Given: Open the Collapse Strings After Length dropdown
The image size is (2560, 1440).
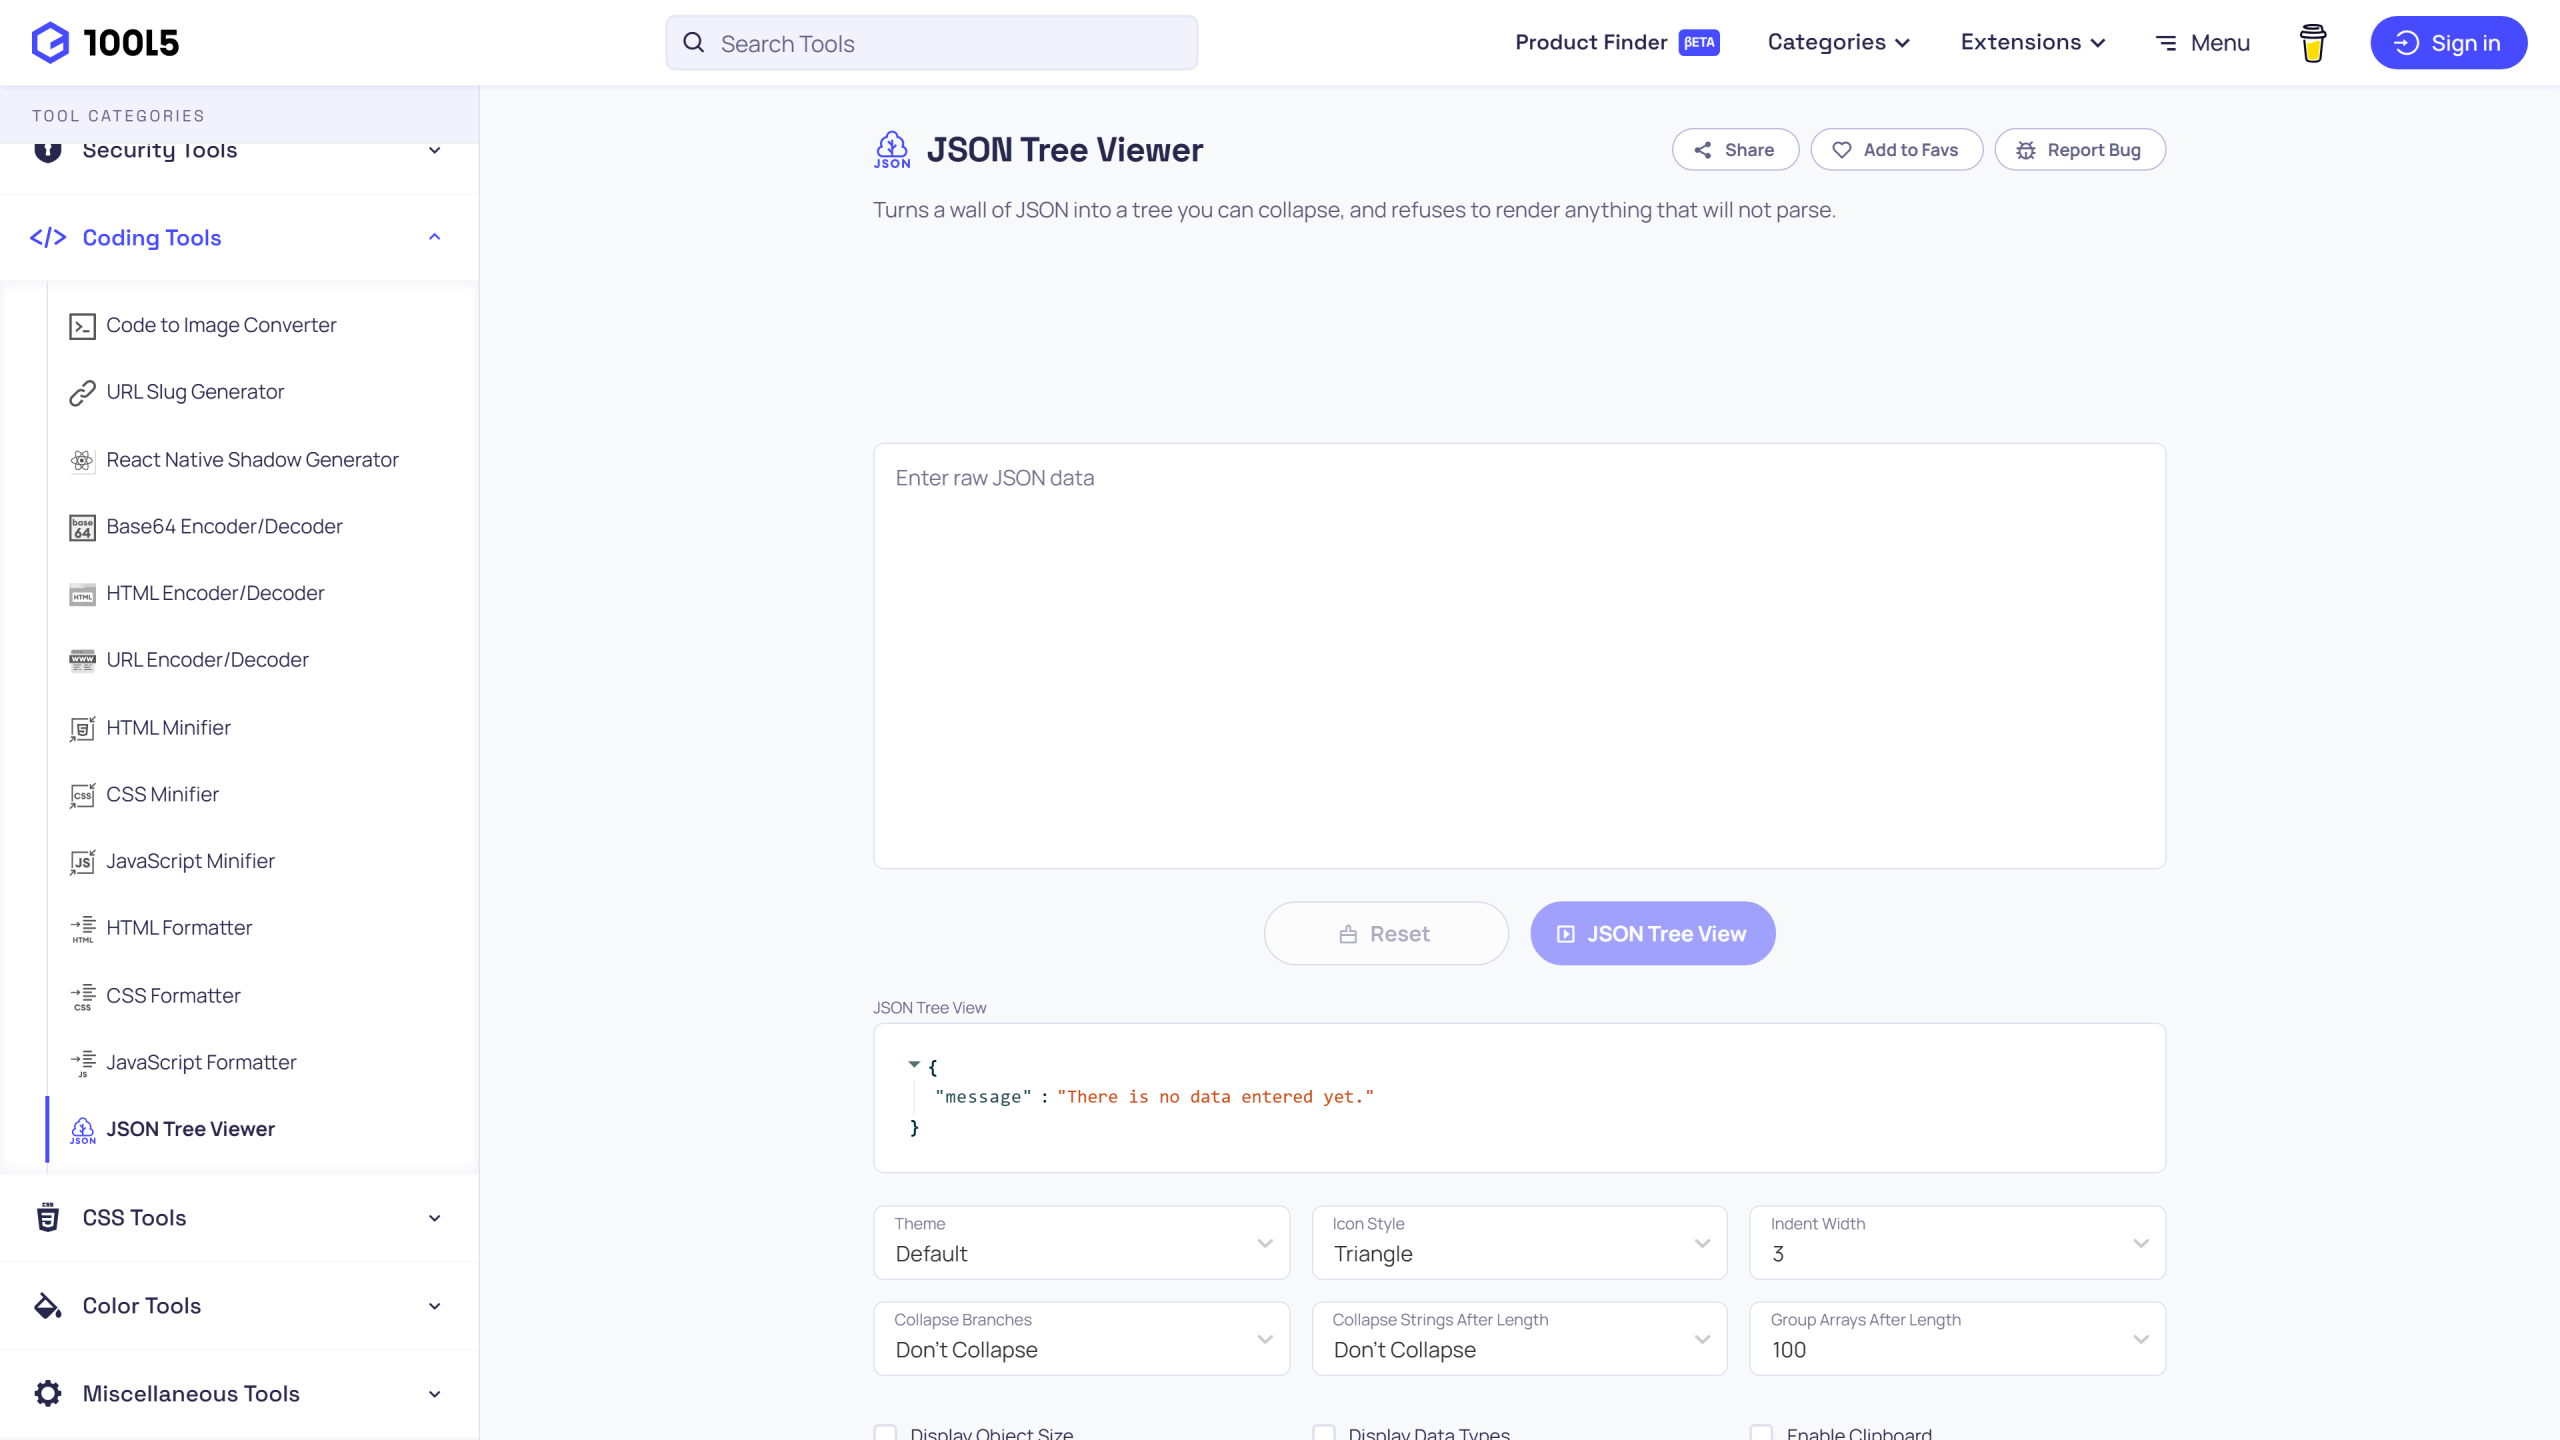Looking at the screenshot, I should (1519, 1338).
